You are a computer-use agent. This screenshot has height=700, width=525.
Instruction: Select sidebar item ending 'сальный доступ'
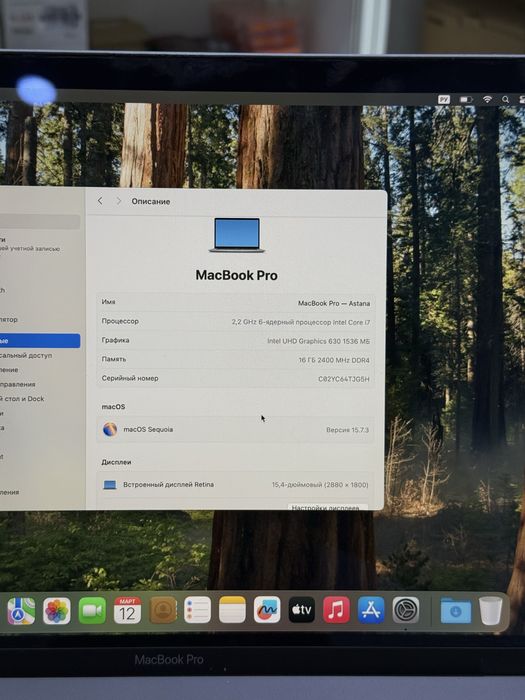click(x=26, y=355)
